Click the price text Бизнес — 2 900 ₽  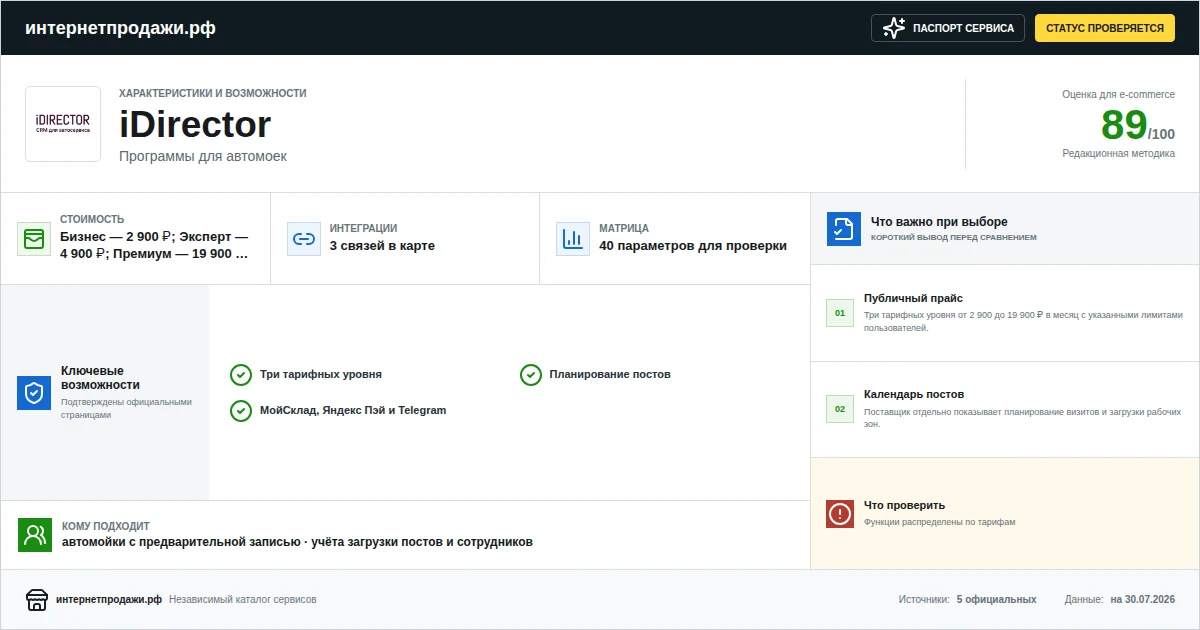click(x=116, y=237)
